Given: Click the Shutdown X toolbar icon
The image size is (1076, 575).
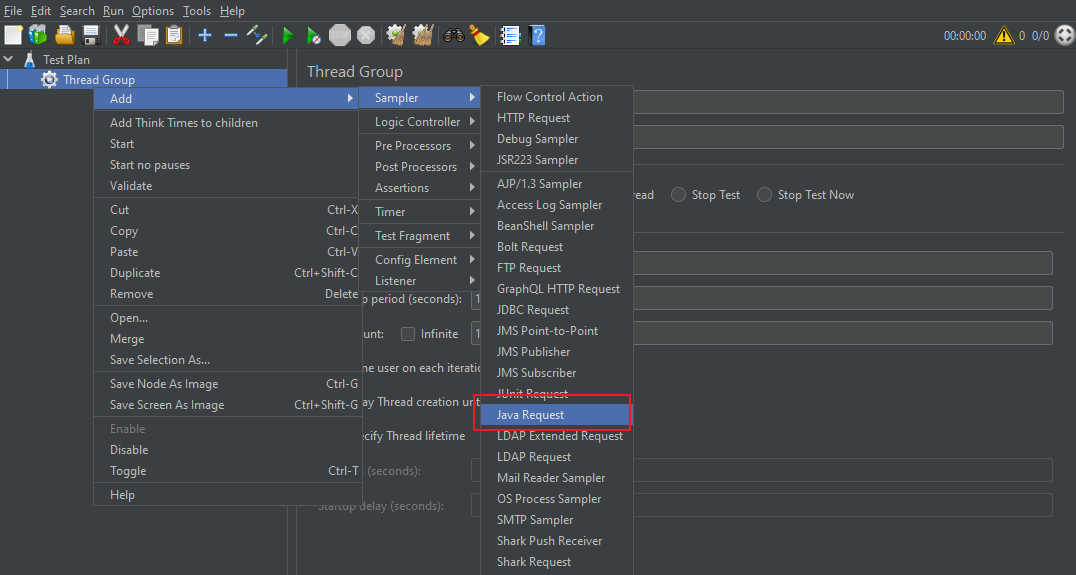Looking at the screenshot, I should pyautogui.click(x=366, y=35).
